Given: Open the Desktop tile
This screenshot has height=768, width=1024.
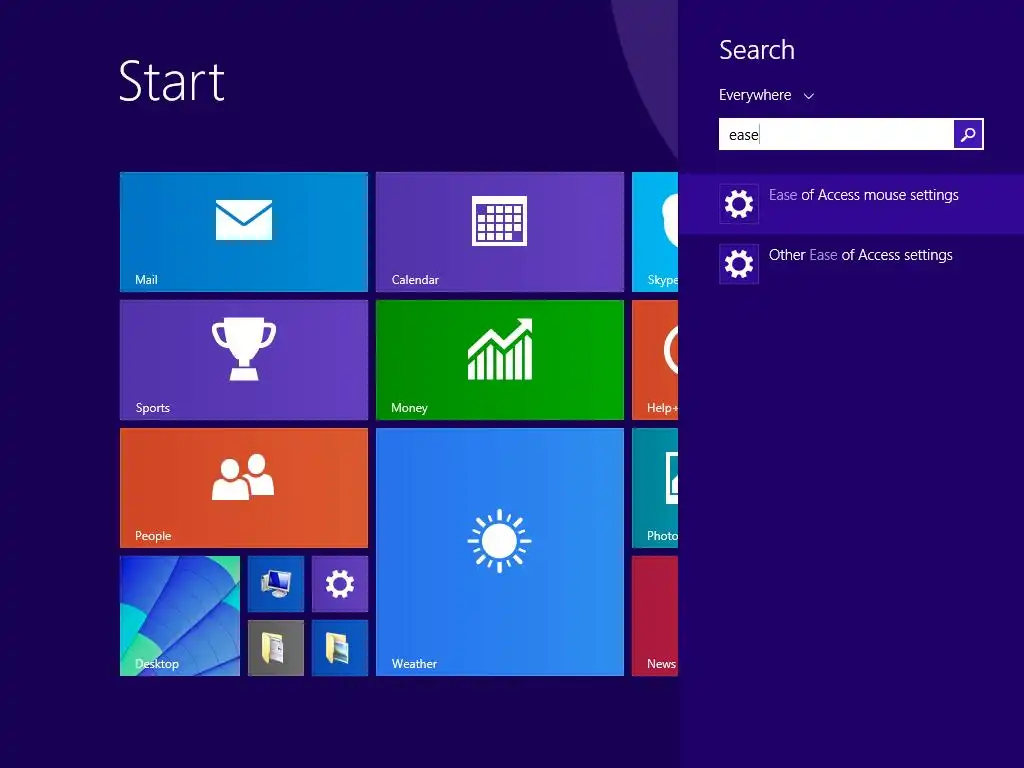Looking at the screenshot, I should [x=180, y=616].
